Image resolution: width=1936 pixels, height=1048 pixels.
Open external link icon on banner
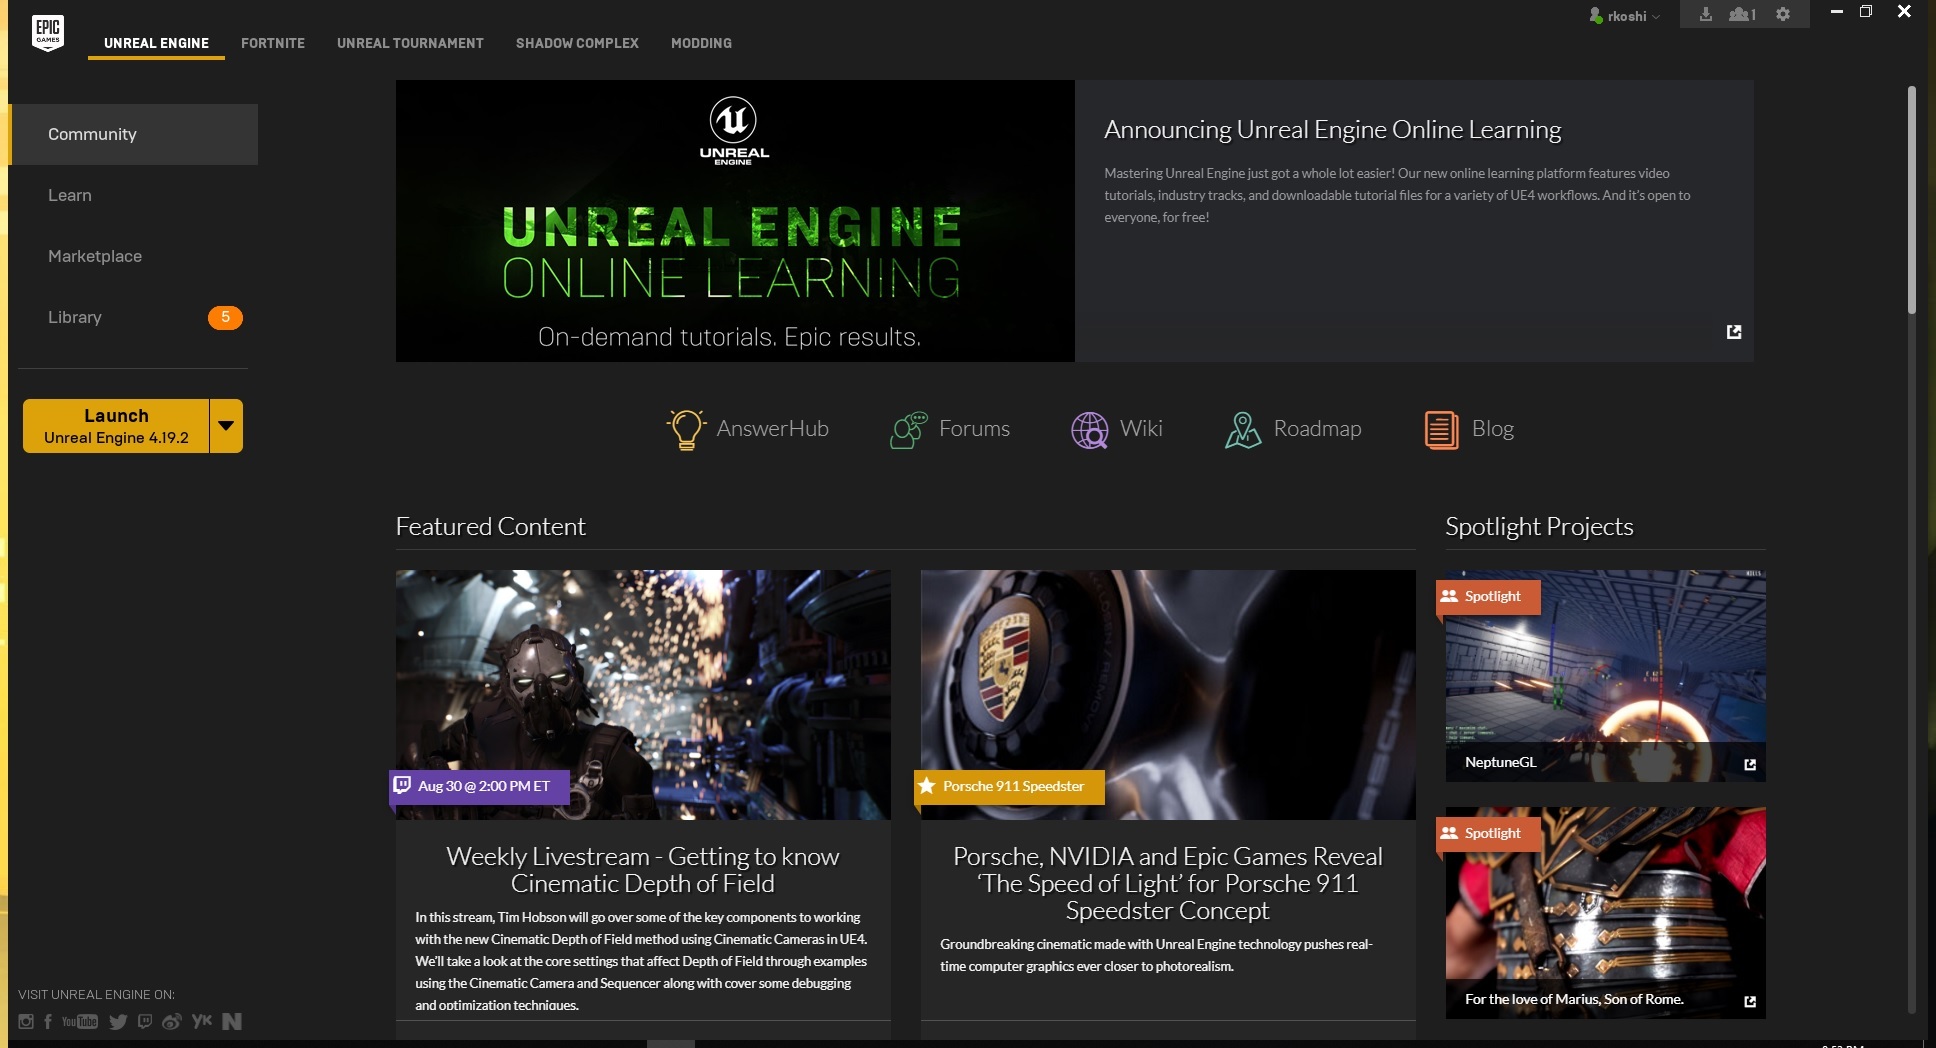point(1734,332)
